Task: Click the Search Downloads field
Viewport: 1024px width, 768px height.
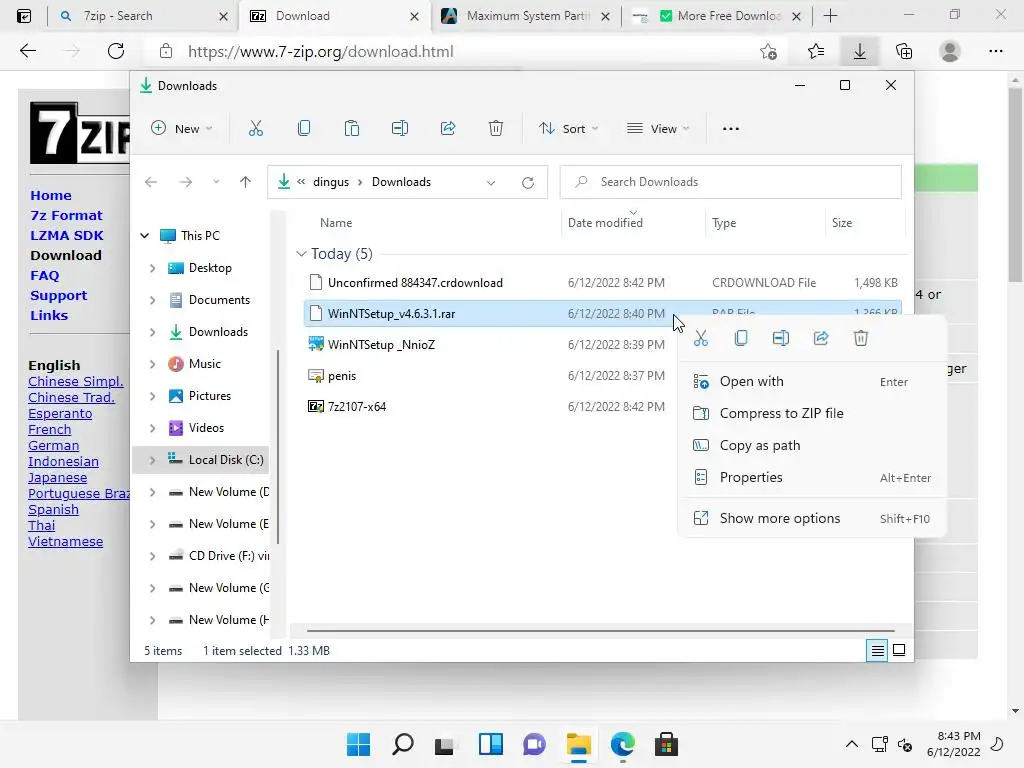Action: (x=731, y=182)
